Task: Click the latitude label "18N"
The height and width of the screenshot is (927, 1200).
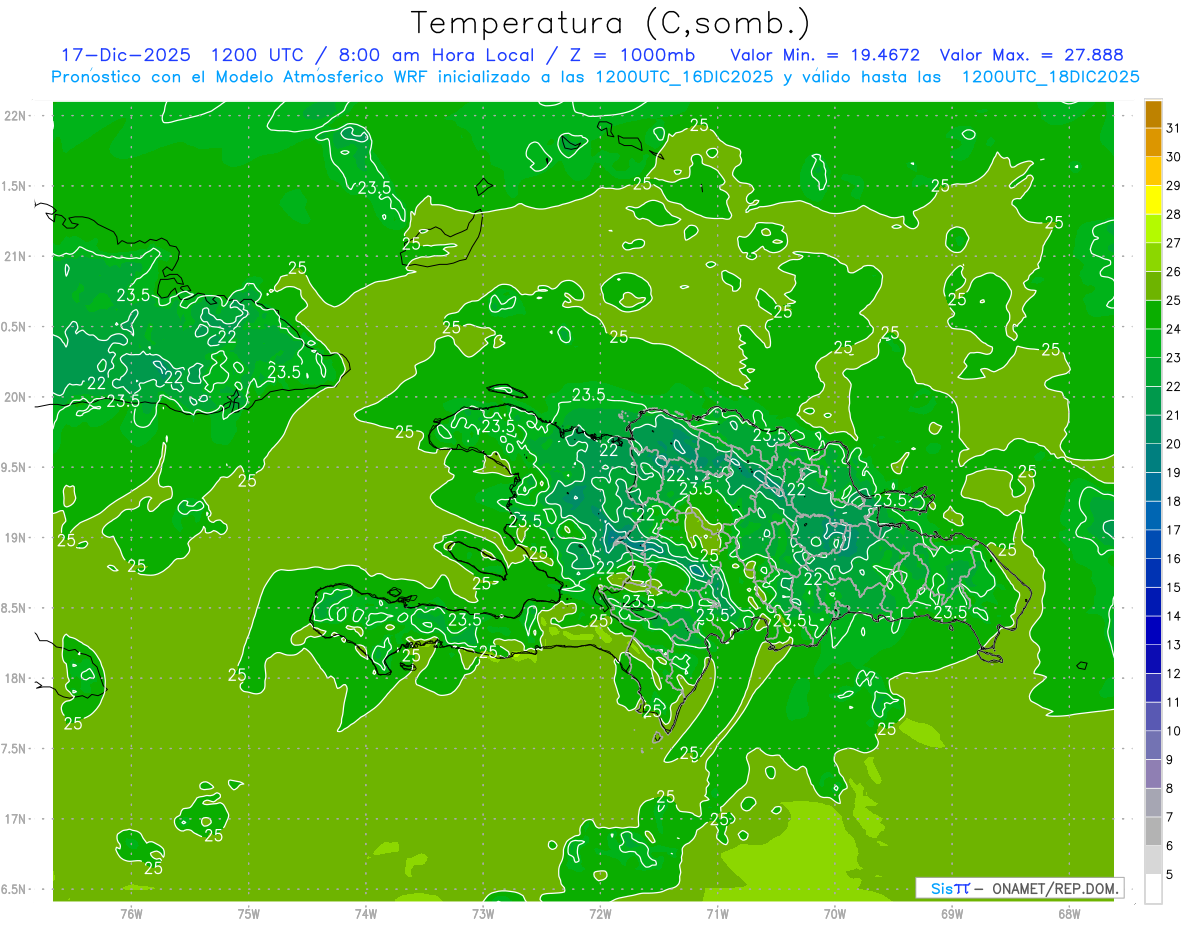Action: pyautogui.click(x=15, y=678)
